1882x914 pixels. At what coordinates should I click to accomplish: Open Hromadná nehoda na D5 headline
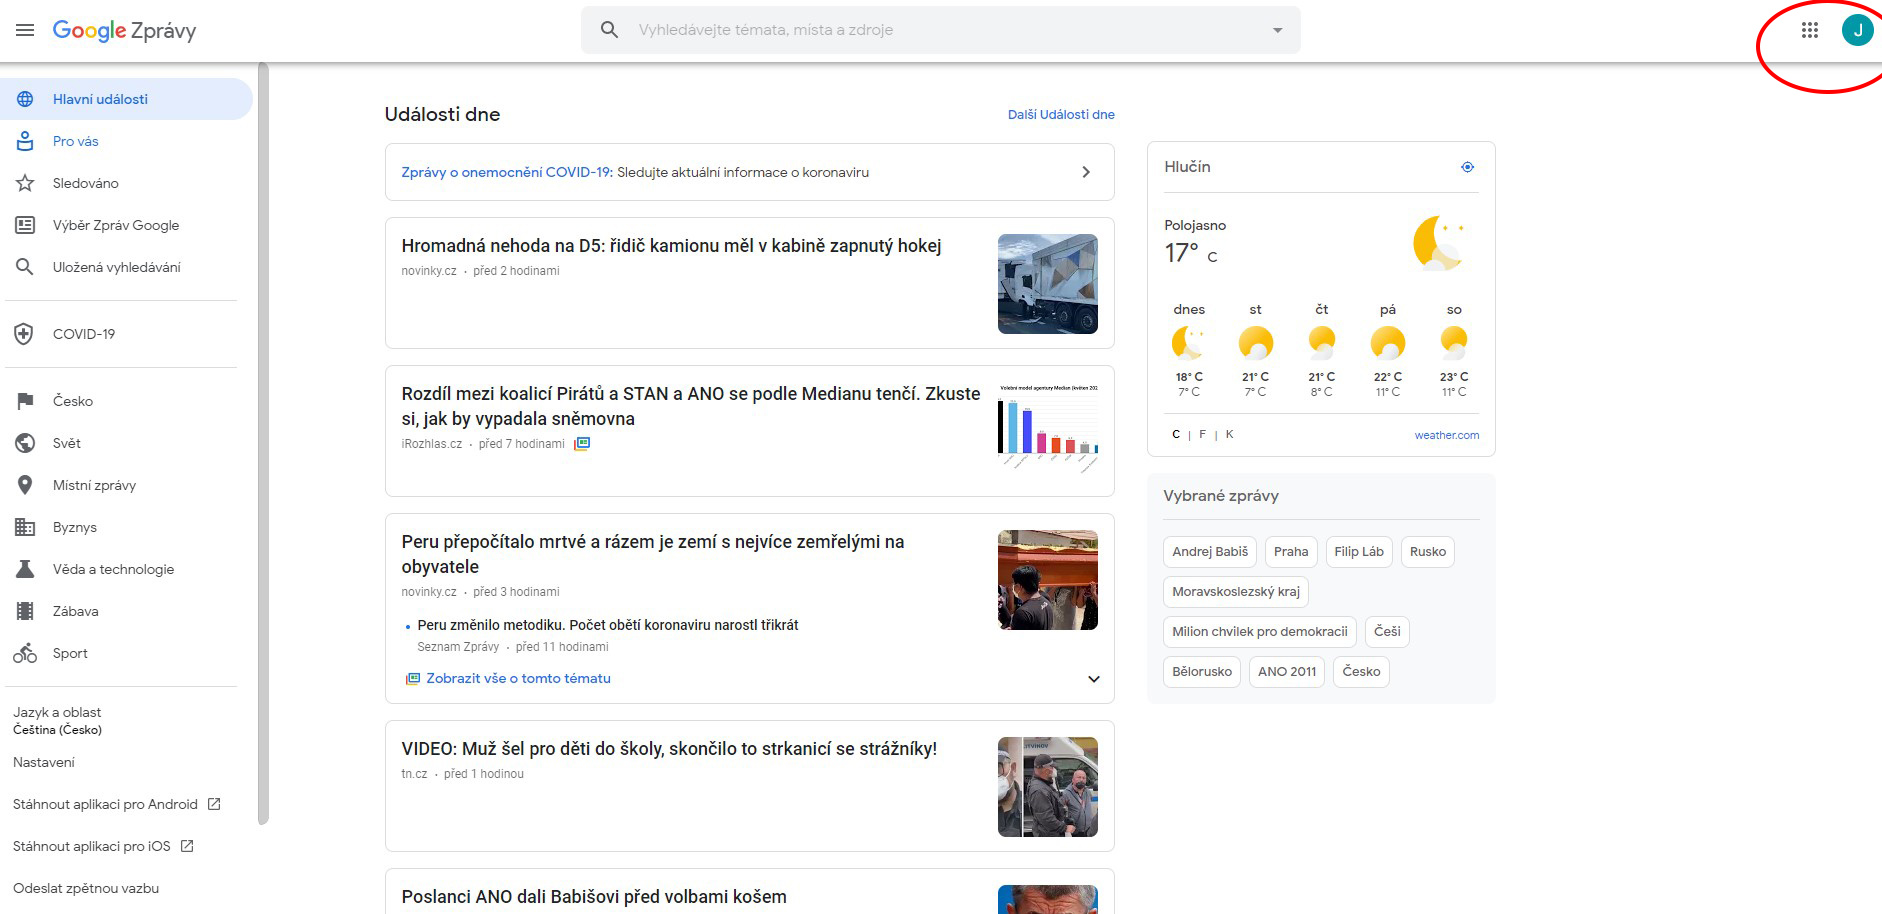tap(671, 246)
